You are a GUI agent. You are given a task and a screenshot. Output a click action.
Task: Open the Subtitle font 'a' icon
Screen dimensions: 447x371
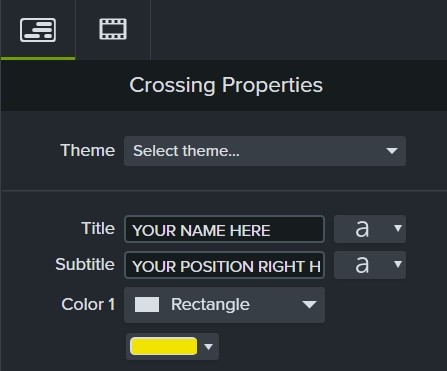[362, 265]
